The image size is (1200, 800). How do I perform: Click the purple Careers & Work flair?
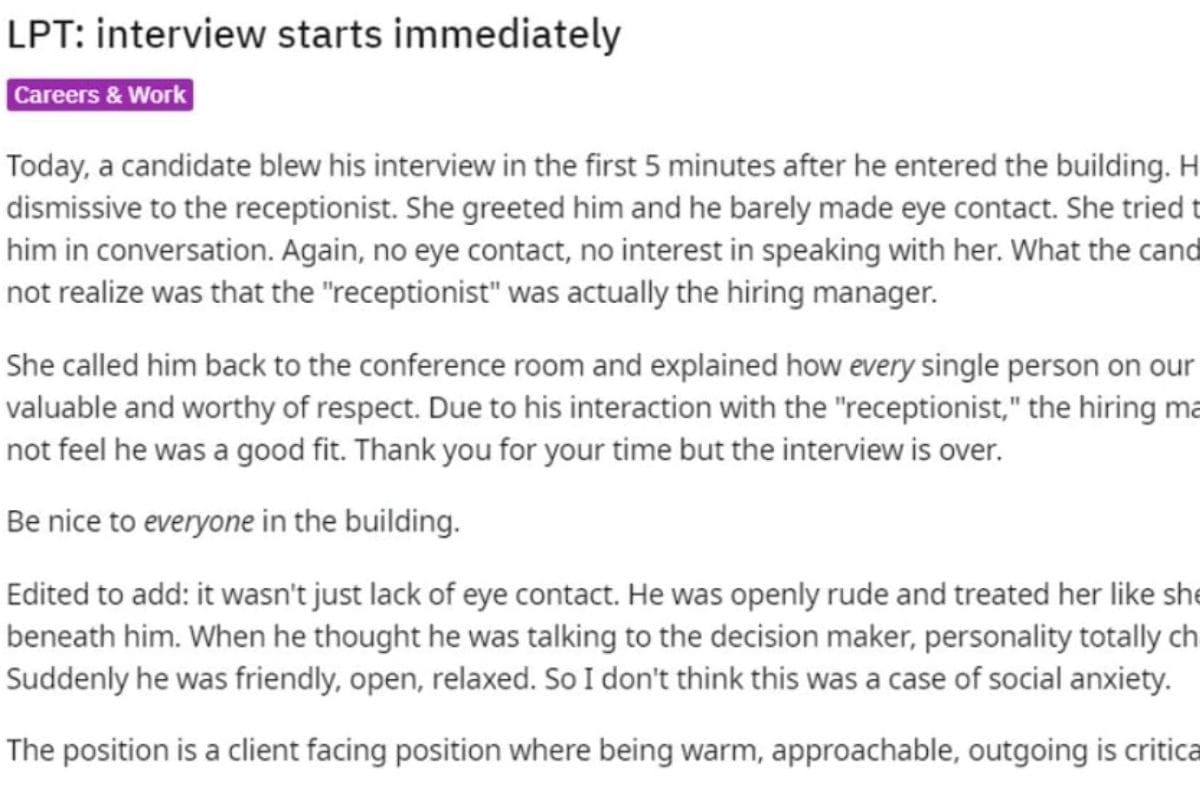pos(100,95)
